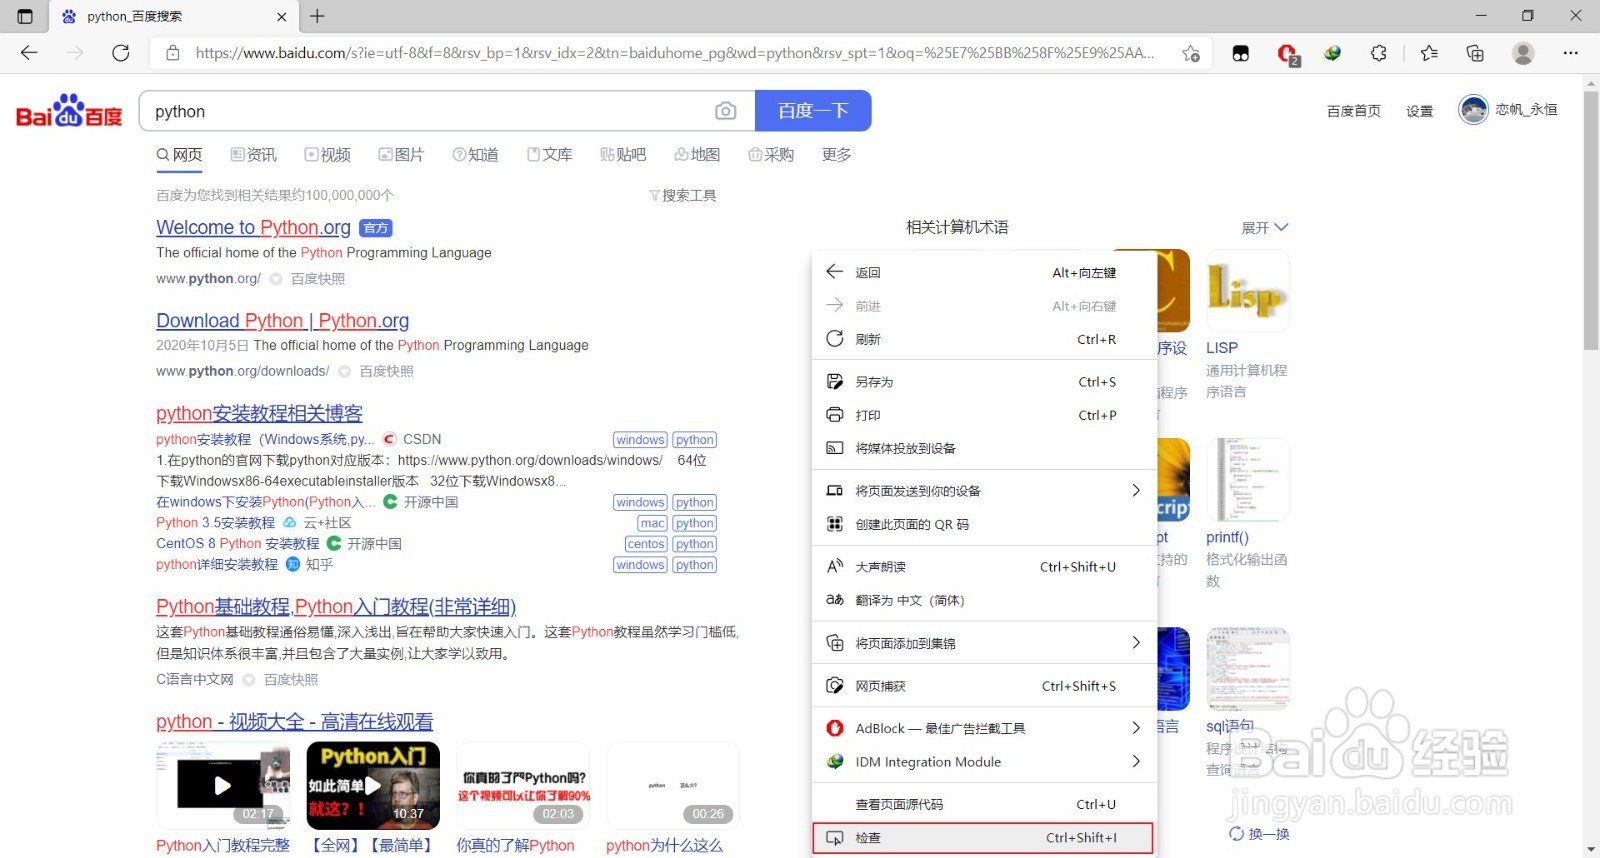Open python安装教程相关博客 result link
Image resolution: width=1600 pixels, height=858 pixels.
coord(259,413)
